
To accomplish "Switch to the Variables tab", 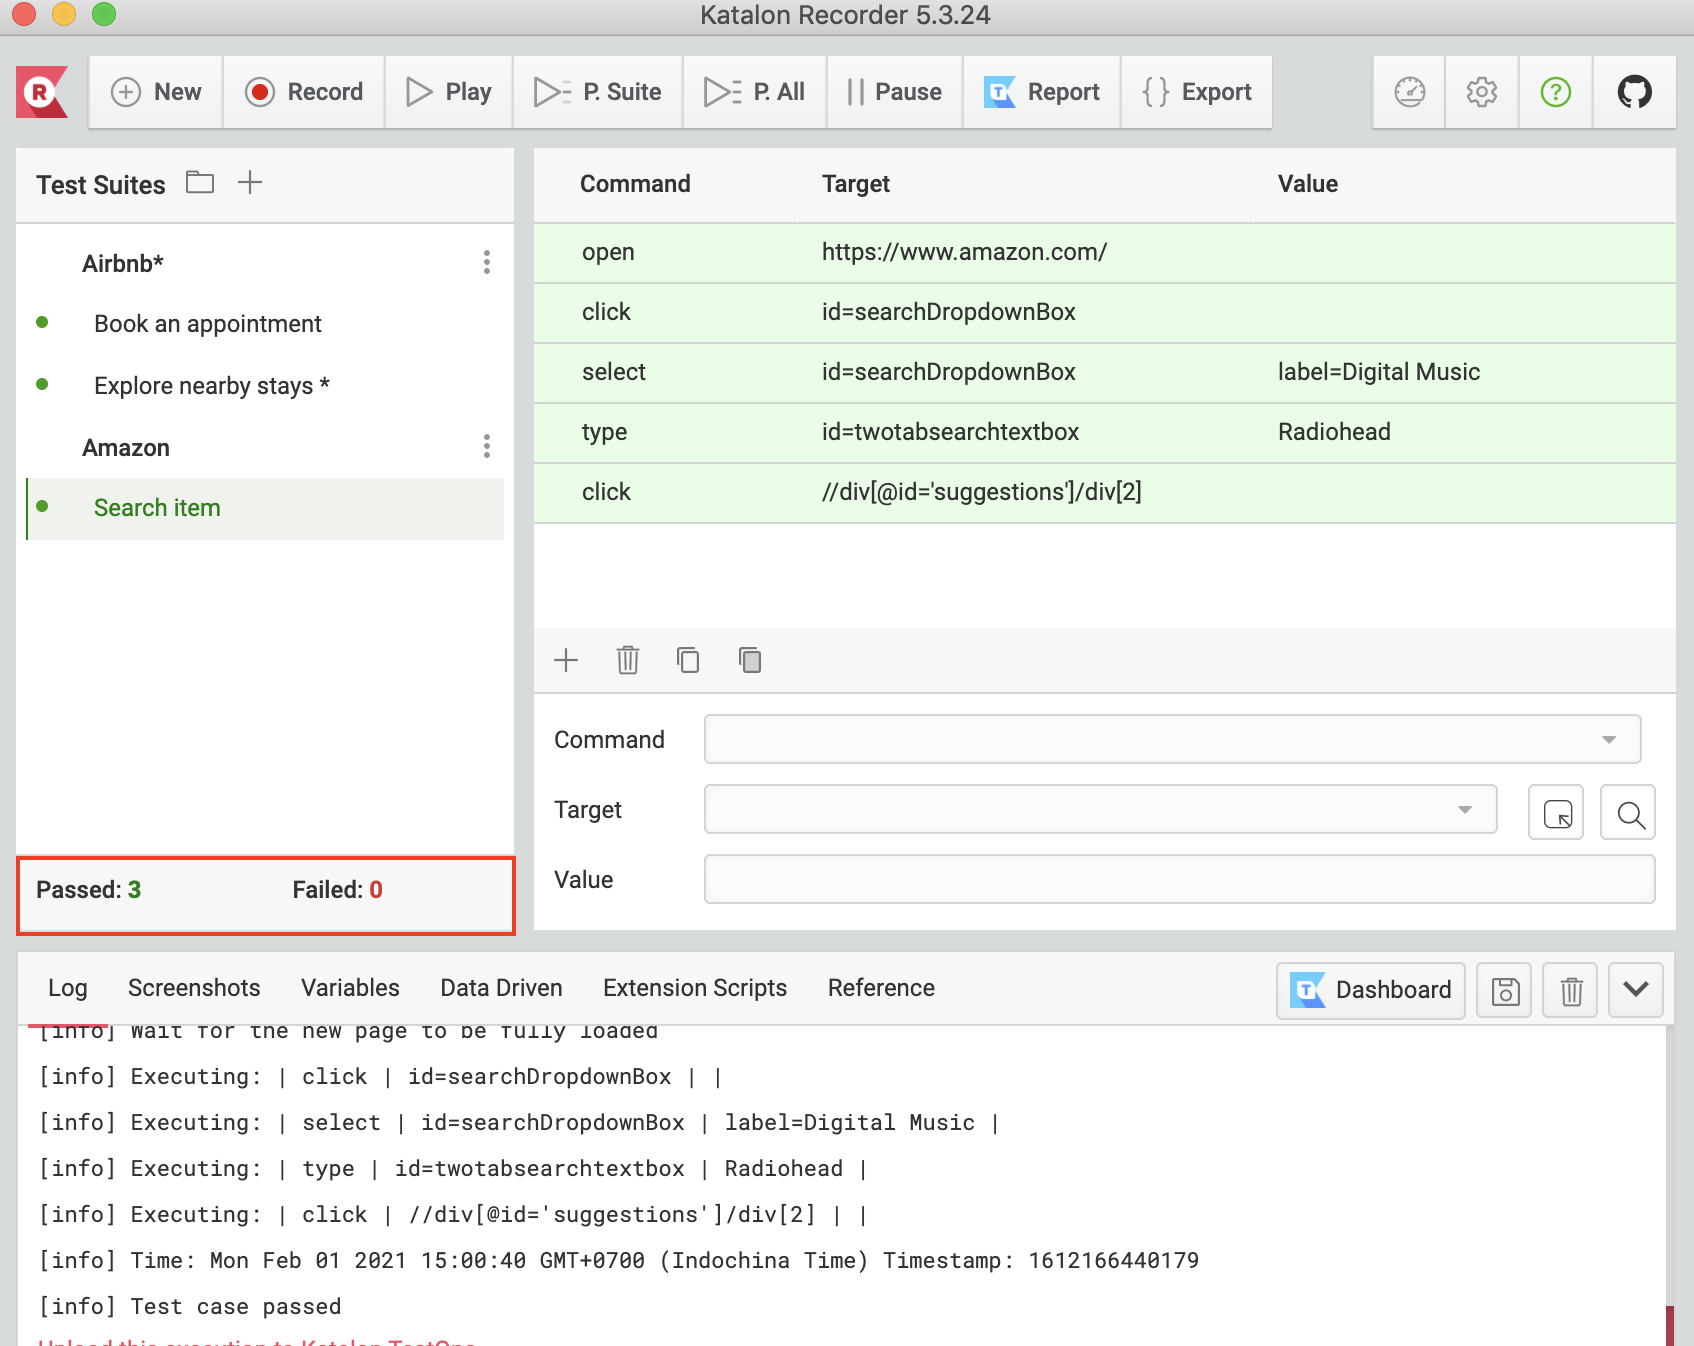I will point(350,988).
